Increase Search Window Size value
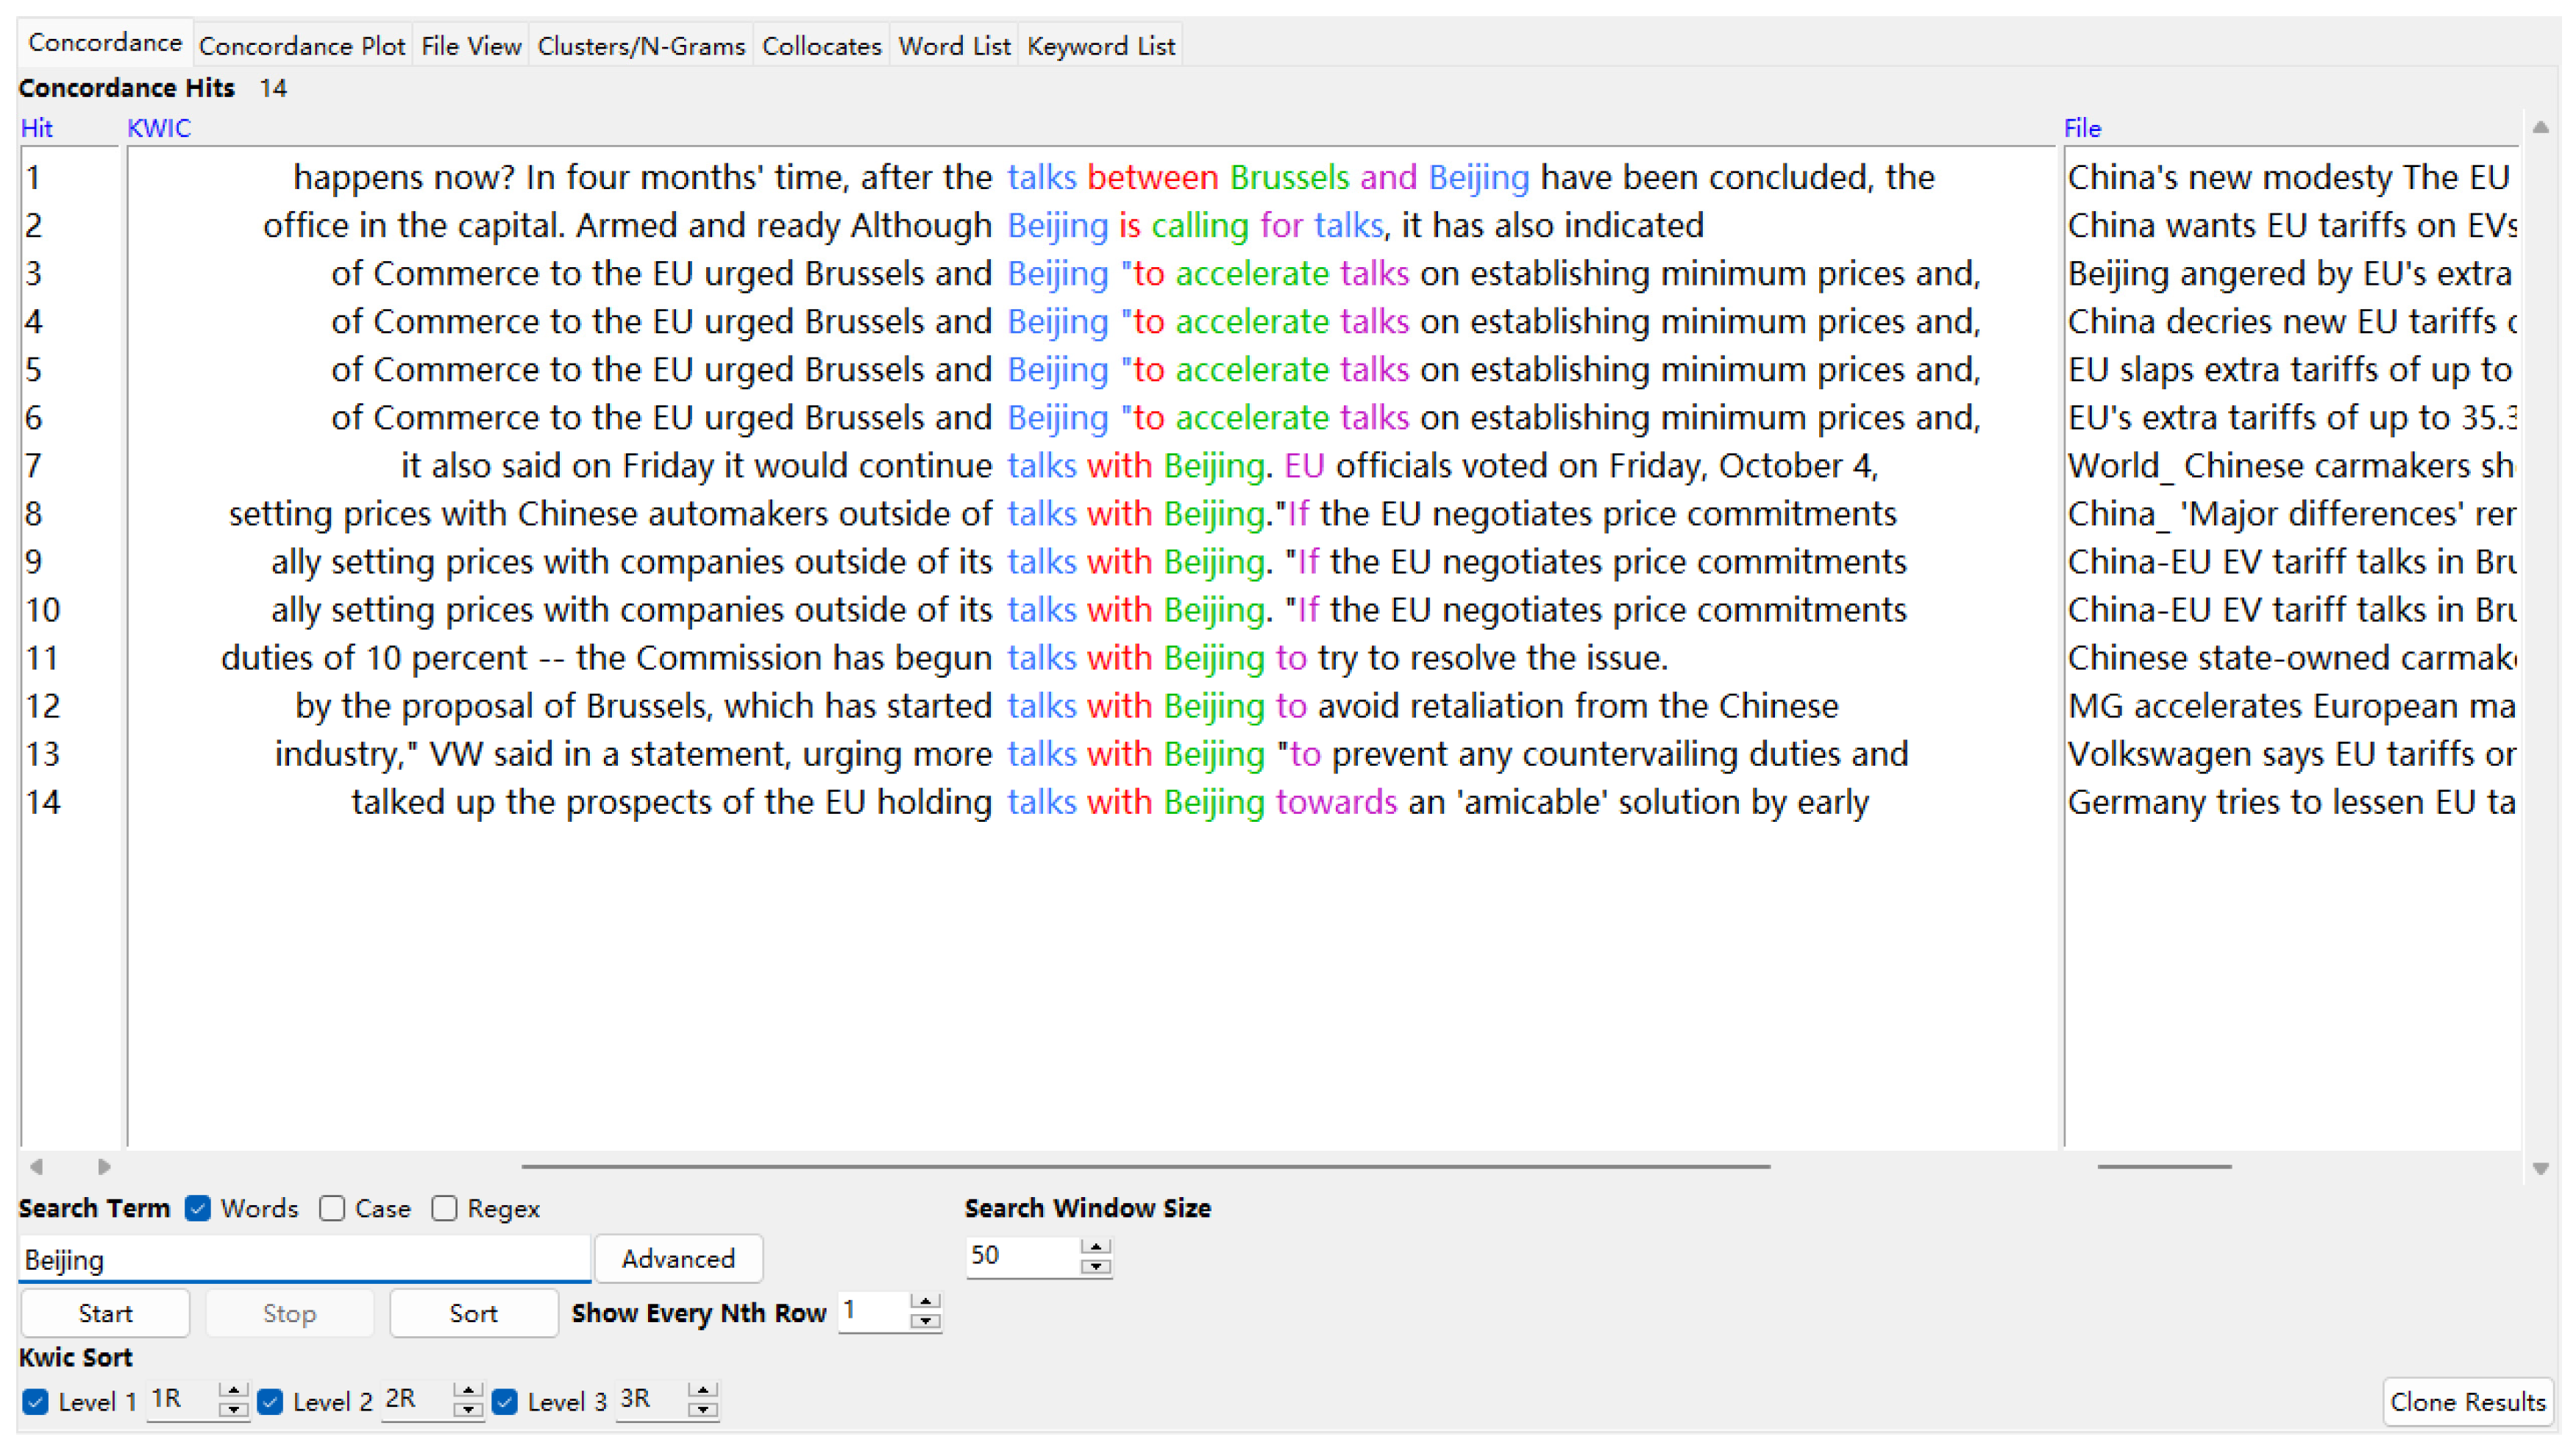 click(x=1096, y=1247)
